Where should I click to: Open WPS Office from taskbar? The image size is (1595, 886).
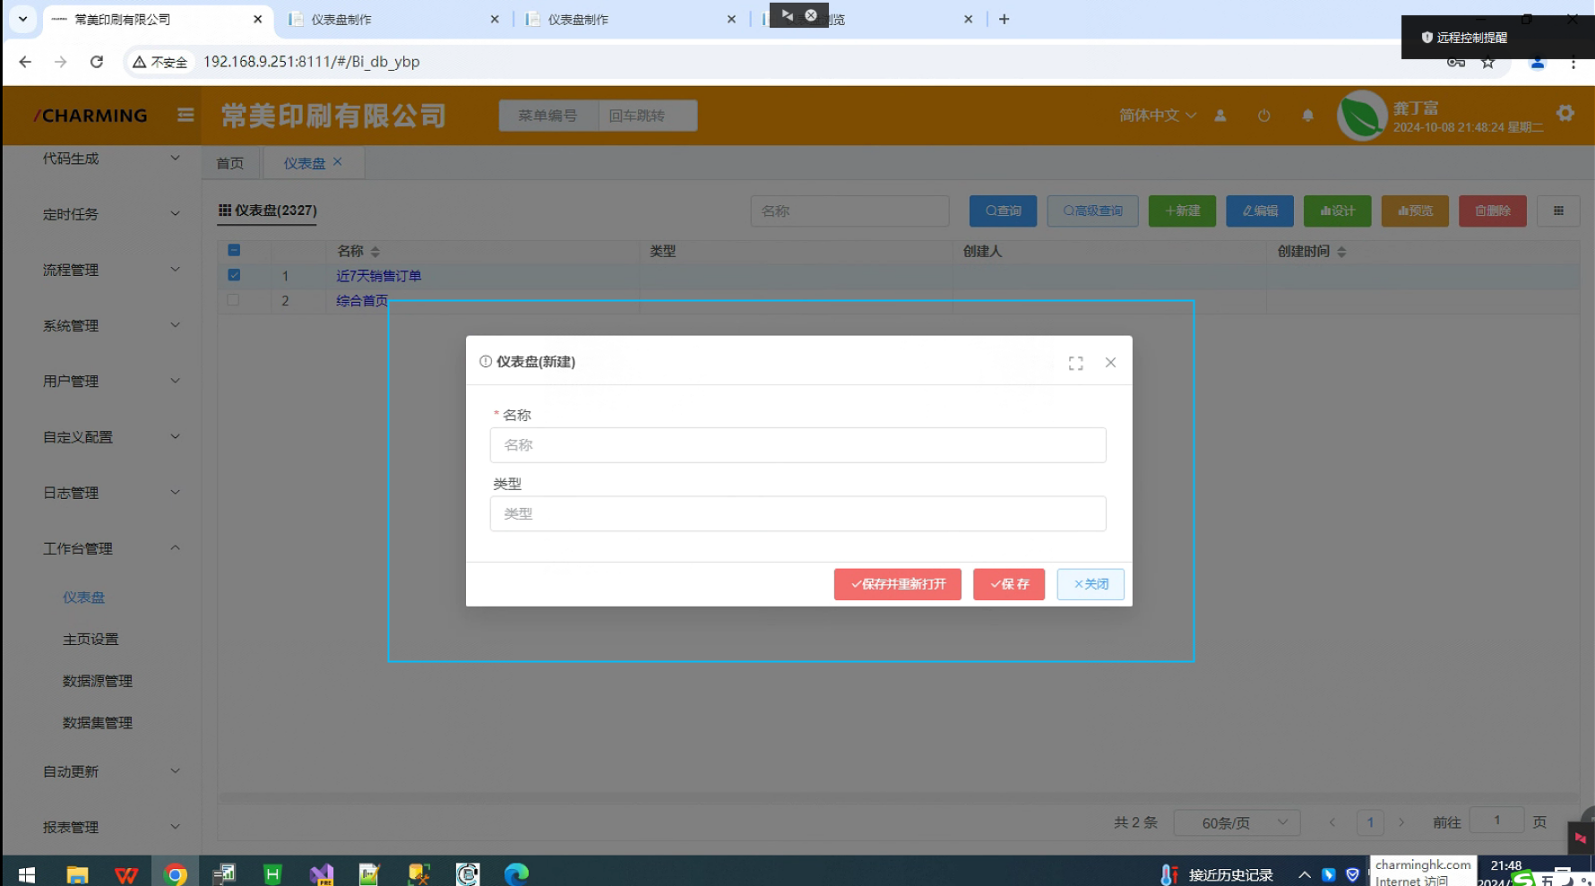click(126, 874)
